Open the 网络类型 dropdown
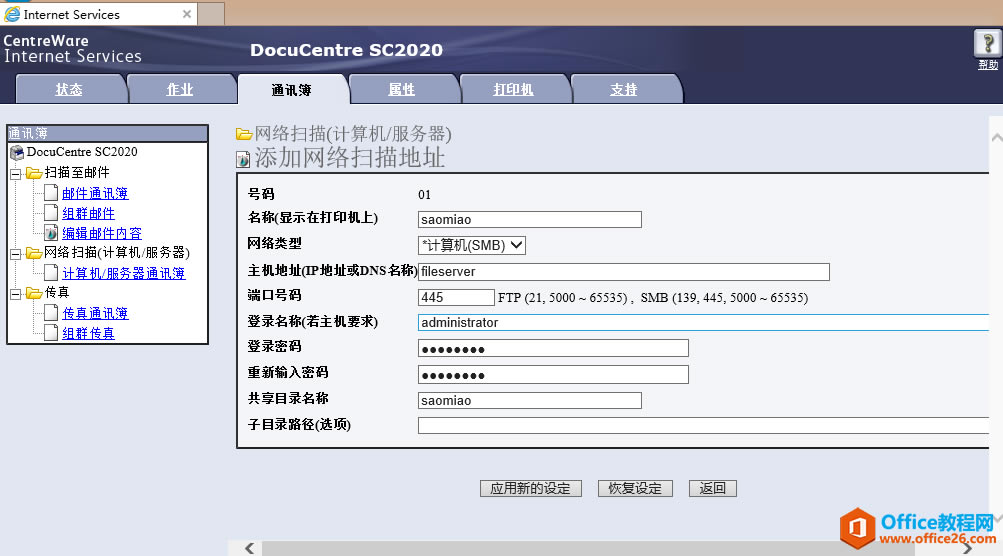The width and height of the screenshot is (1003, 556). [x=471, y=245]
